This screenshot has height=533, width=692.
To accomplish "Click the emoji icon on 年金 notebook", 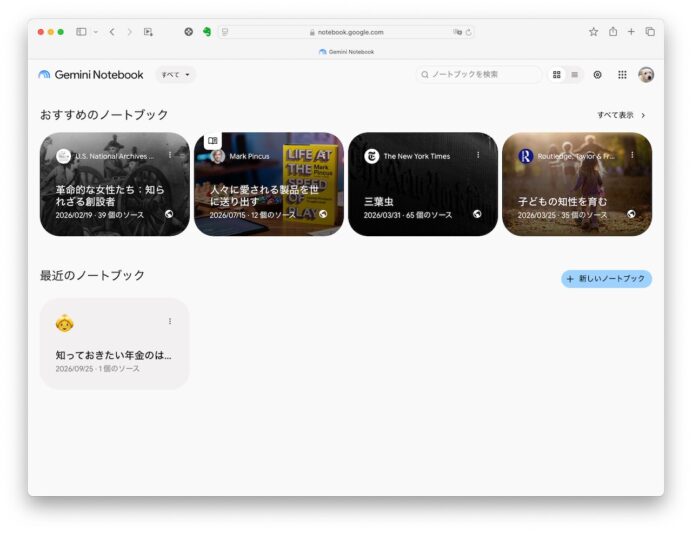I will [x=64, y=323].
